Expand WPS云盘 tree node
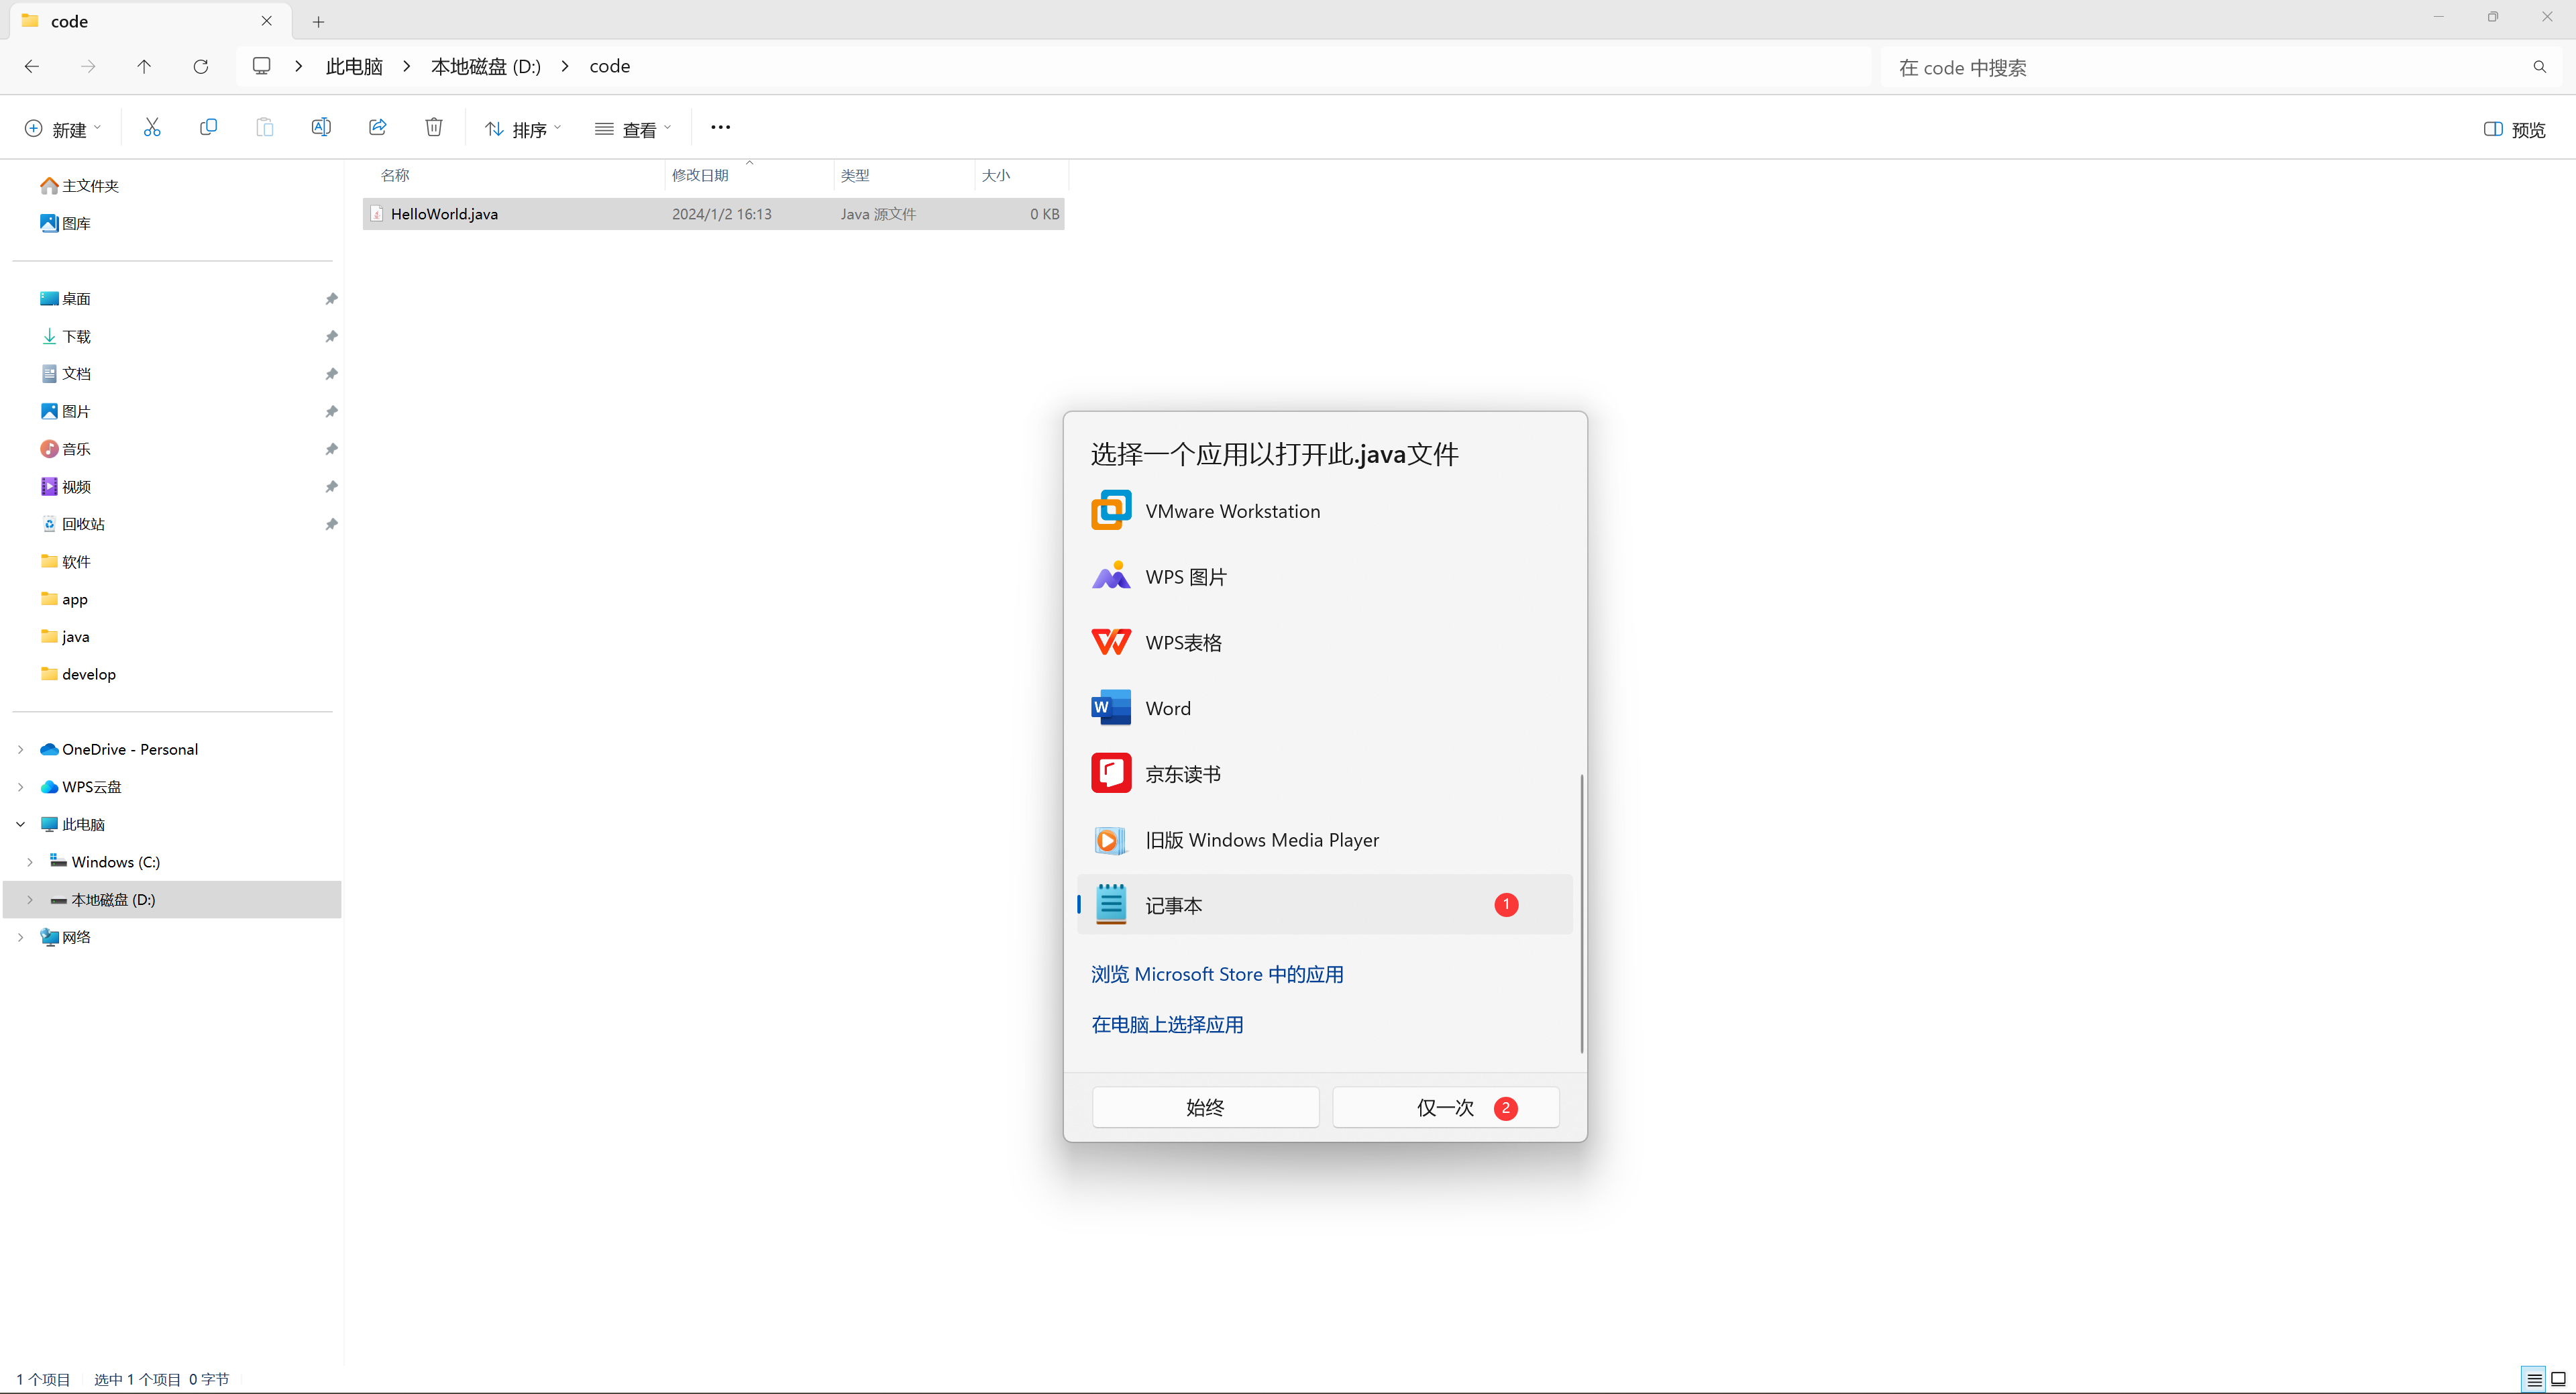2576x1394 pixels. (x=20, y=787)
